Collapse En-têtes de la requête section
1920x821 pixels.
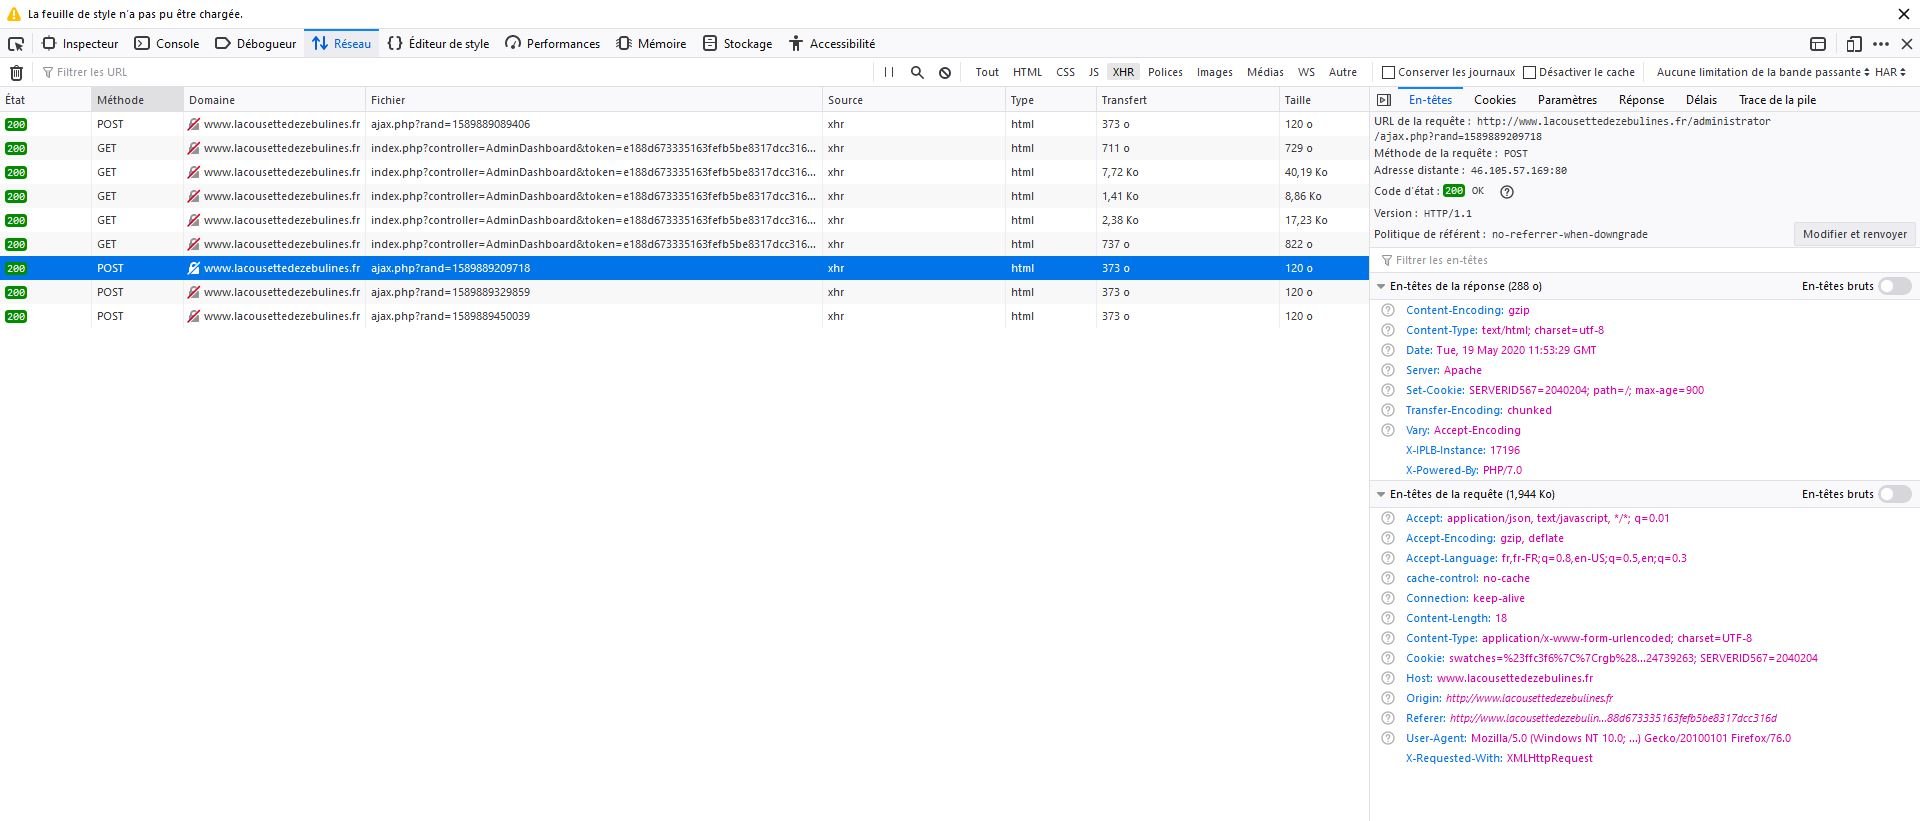(x=1381, y=494)
